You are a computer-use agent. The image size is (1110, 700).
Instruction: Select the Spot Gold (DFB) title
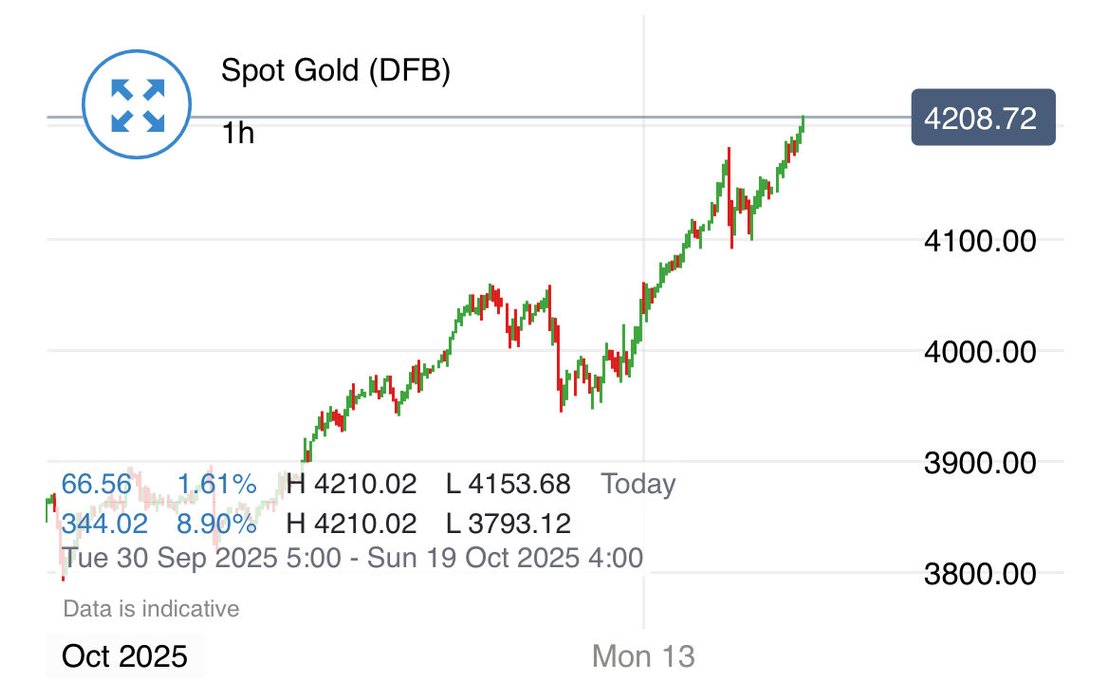pyautogui.click(x=336, y=72)
